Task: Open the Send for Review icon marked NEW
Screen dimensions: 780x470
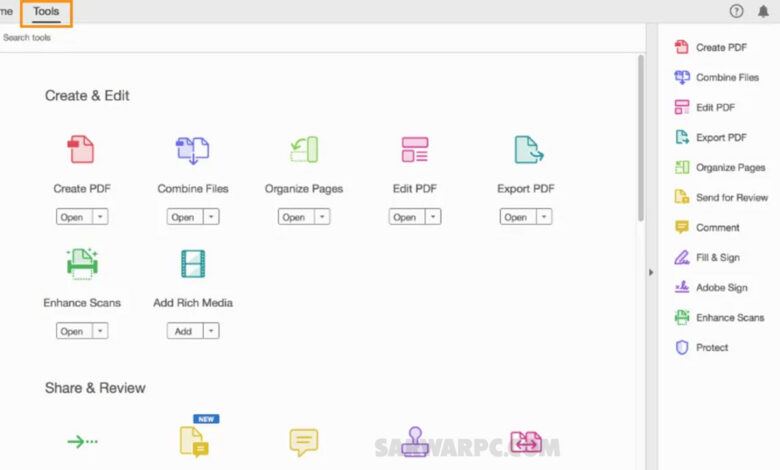Action: click(195, 441)
